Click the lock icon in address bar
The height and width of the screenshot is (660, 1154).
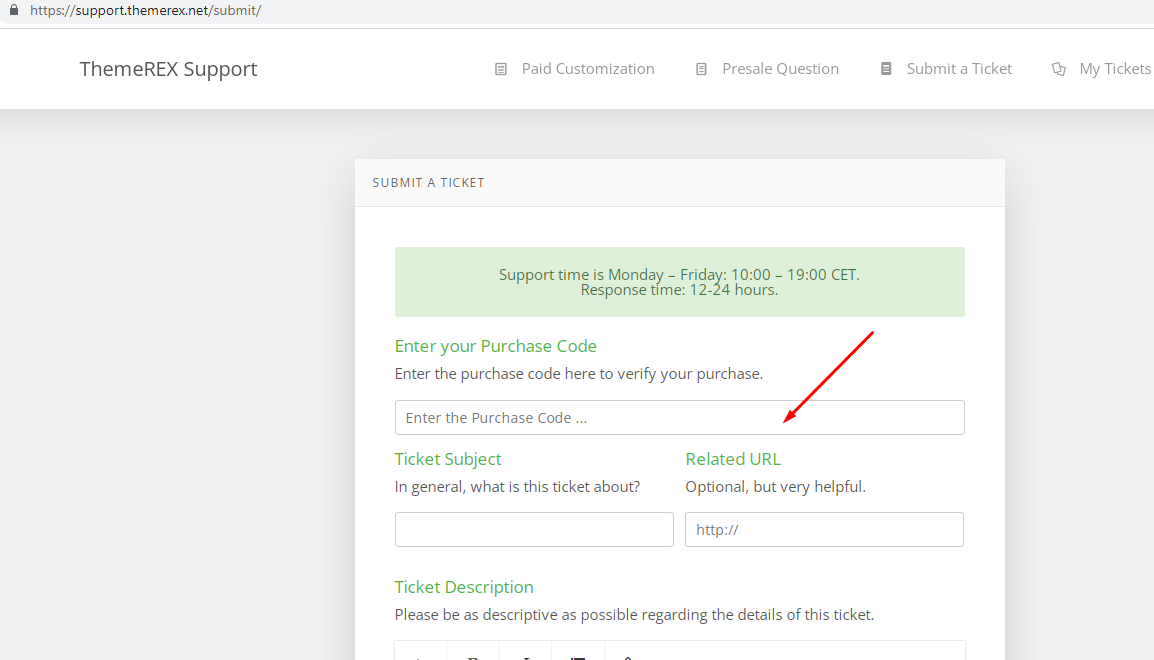point(13,10)
